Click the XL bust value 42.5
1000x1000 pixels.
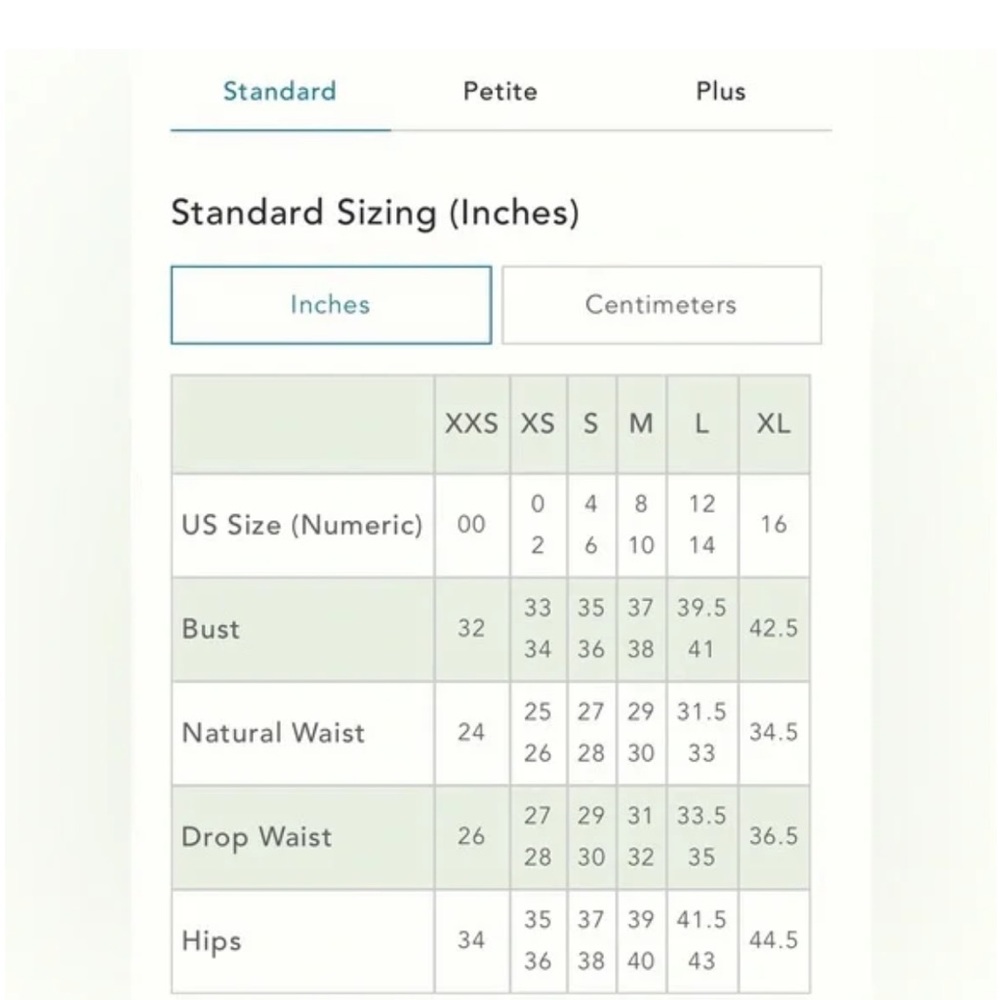coord(774,629)
